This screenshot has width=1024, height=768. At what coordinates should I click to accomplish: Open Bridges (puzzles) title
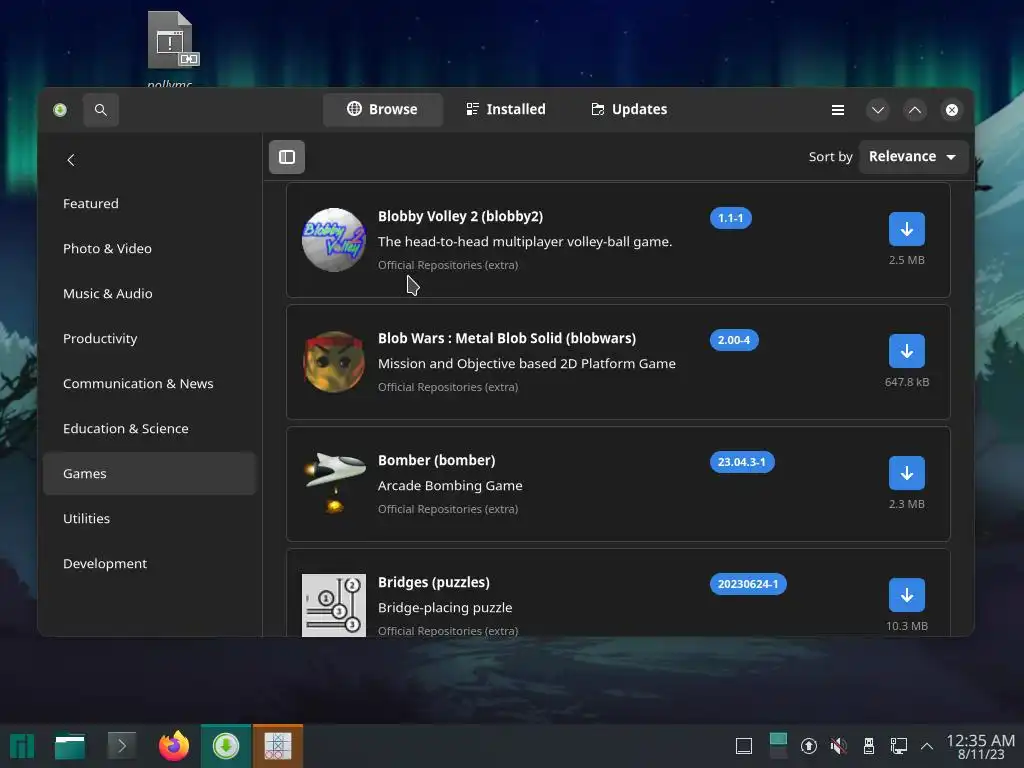(x=434, y=583)
